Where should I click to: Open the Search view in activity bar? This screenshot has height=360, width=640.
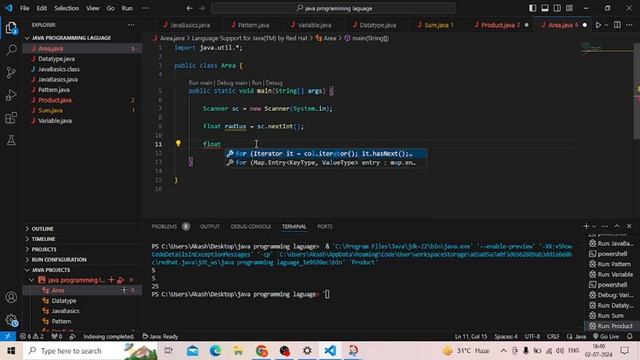(x=11, y=50)
